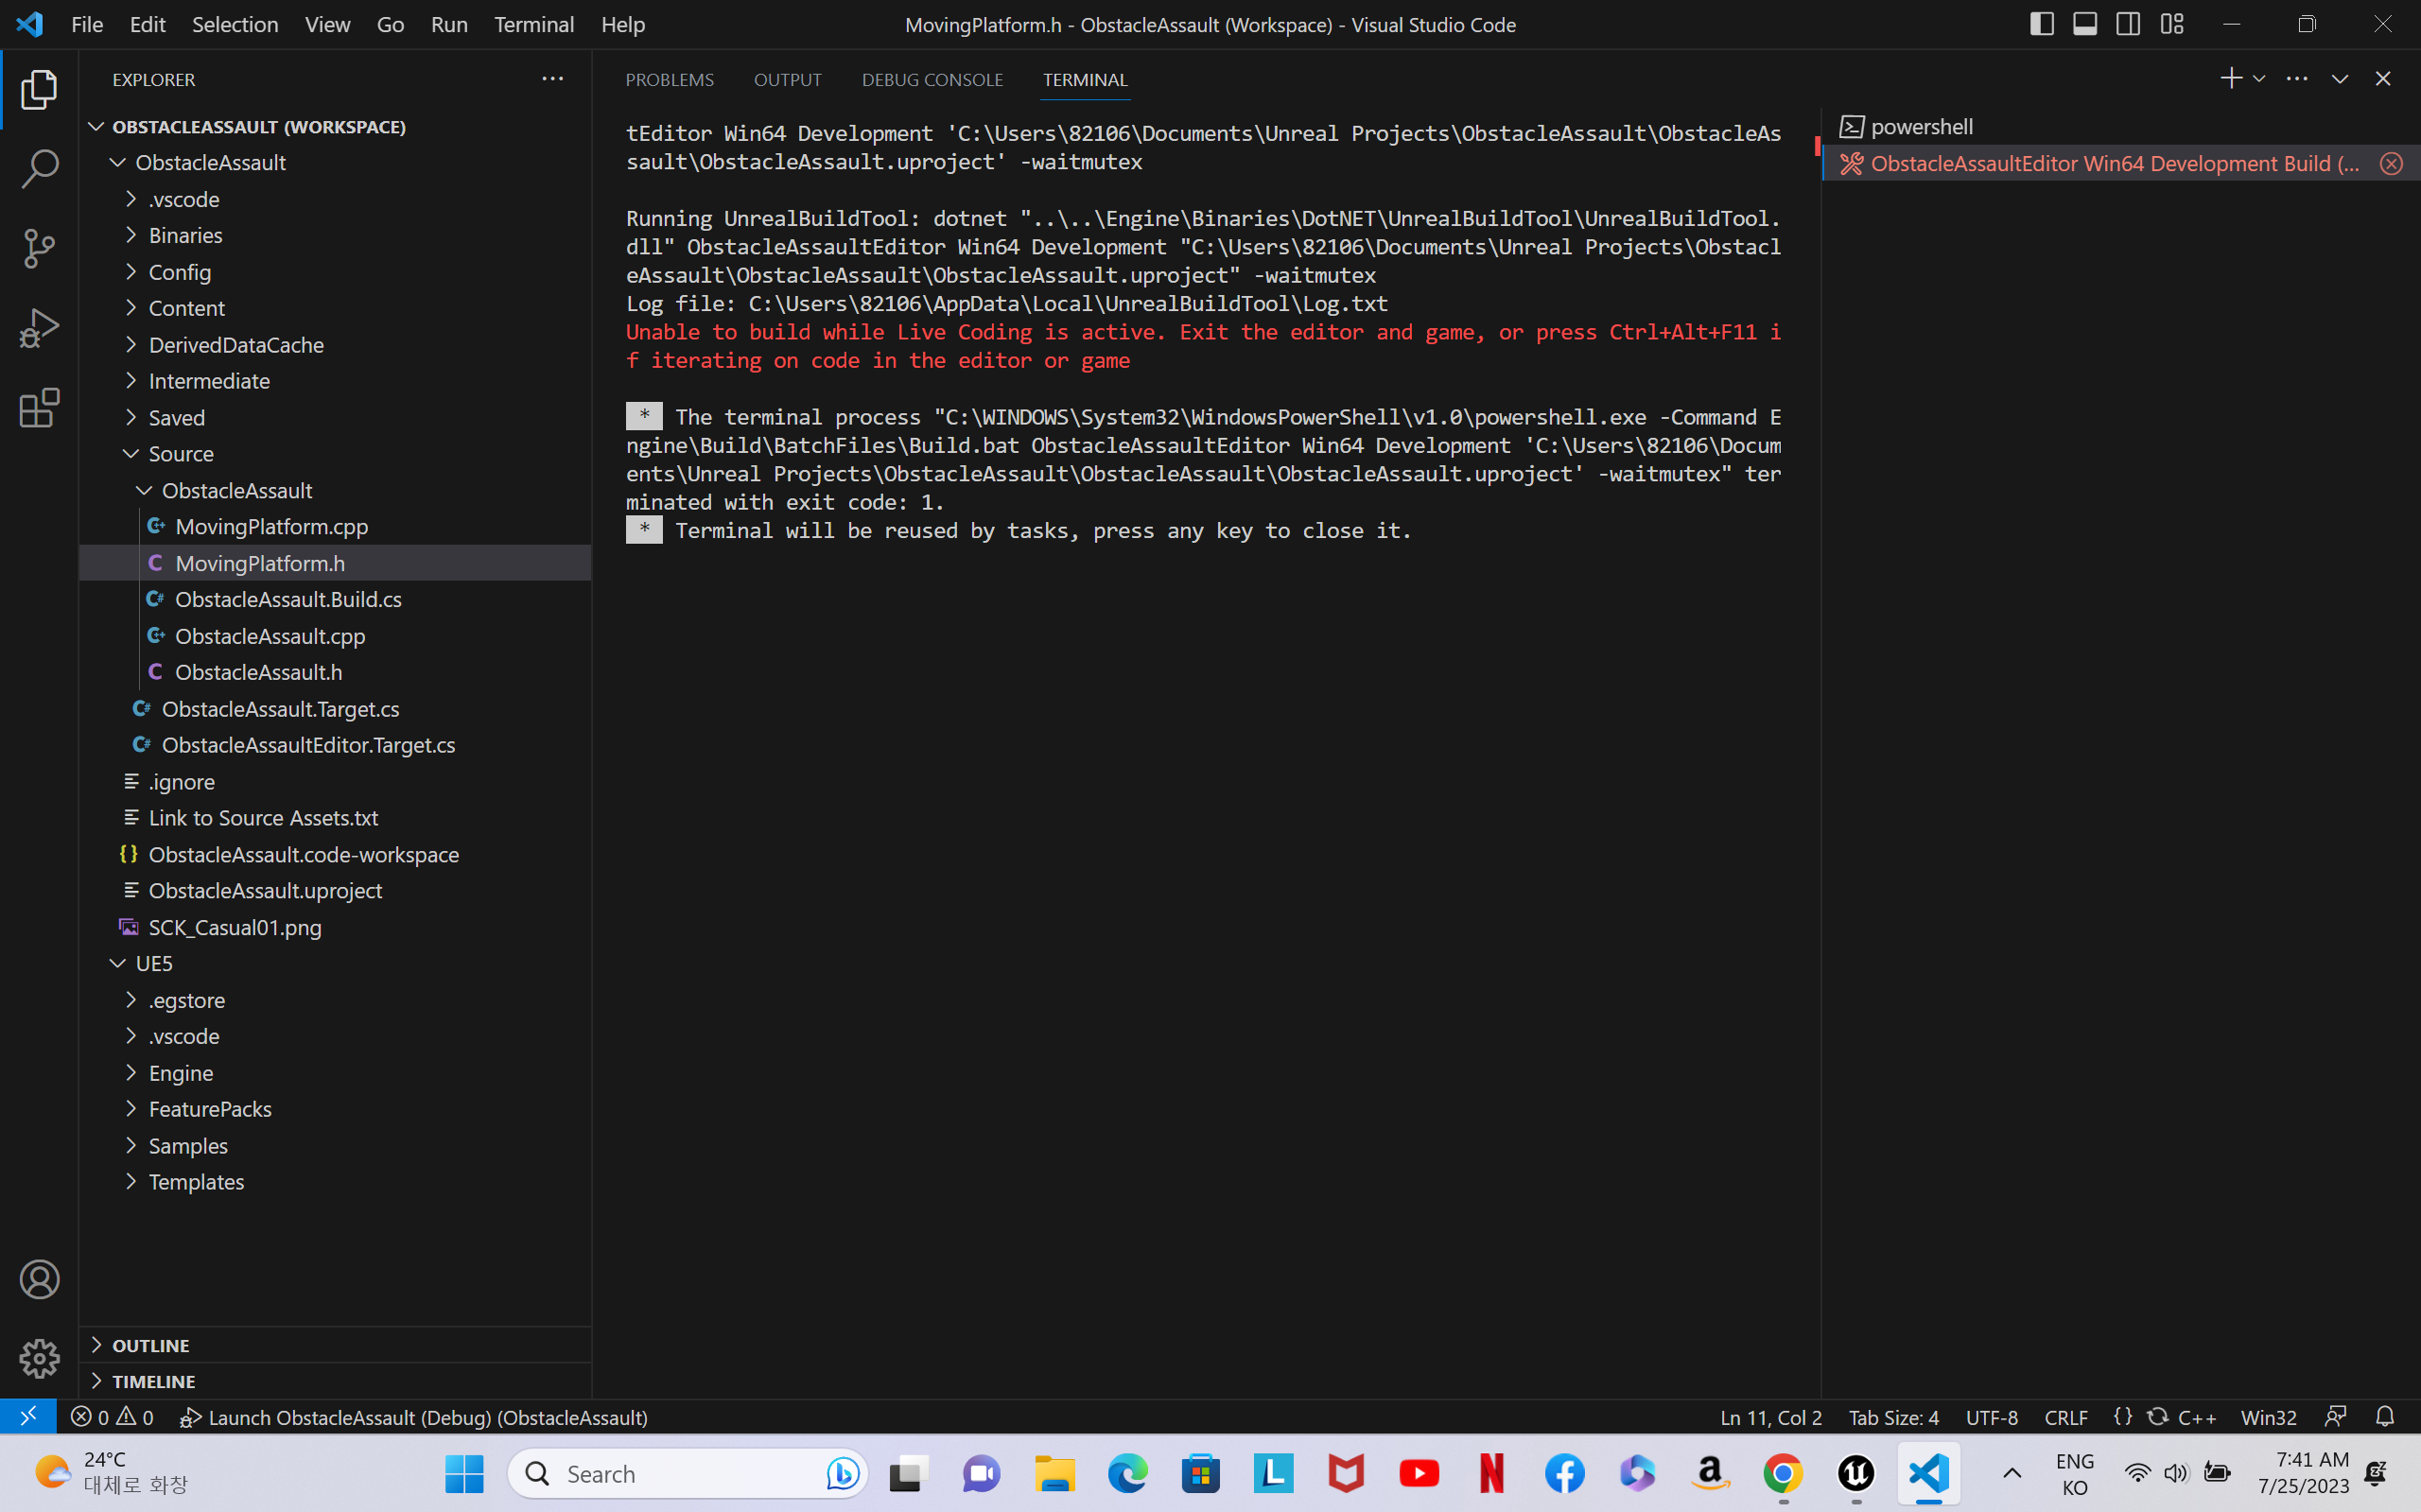Collapse the Source folder
Viewport: 2421px width, 1512px height.
point(180,454)
